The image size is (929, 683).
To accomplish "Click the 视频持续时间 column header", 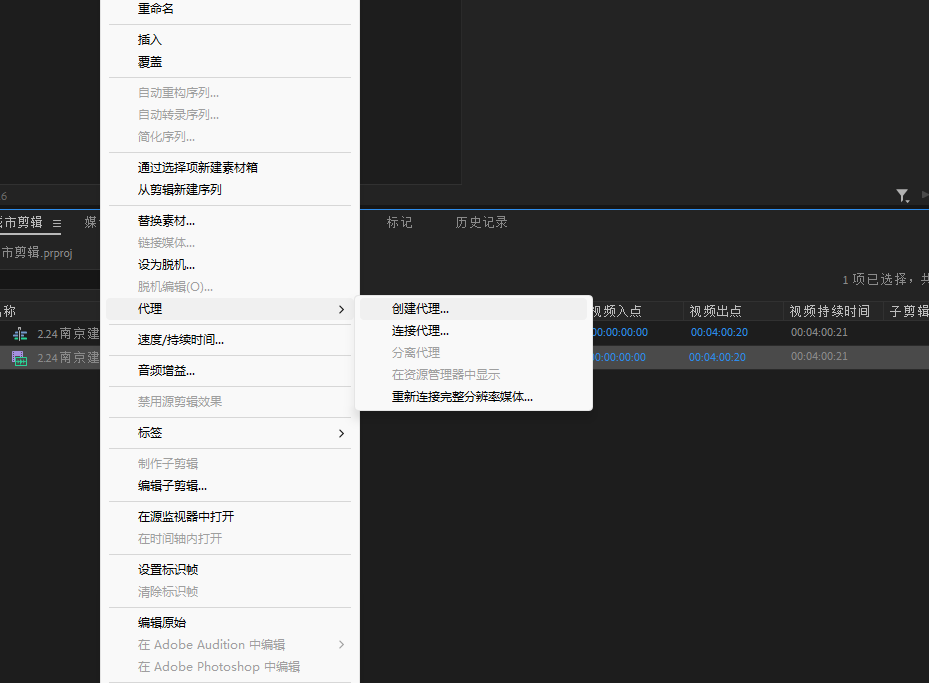I will [x=829, y=311].
